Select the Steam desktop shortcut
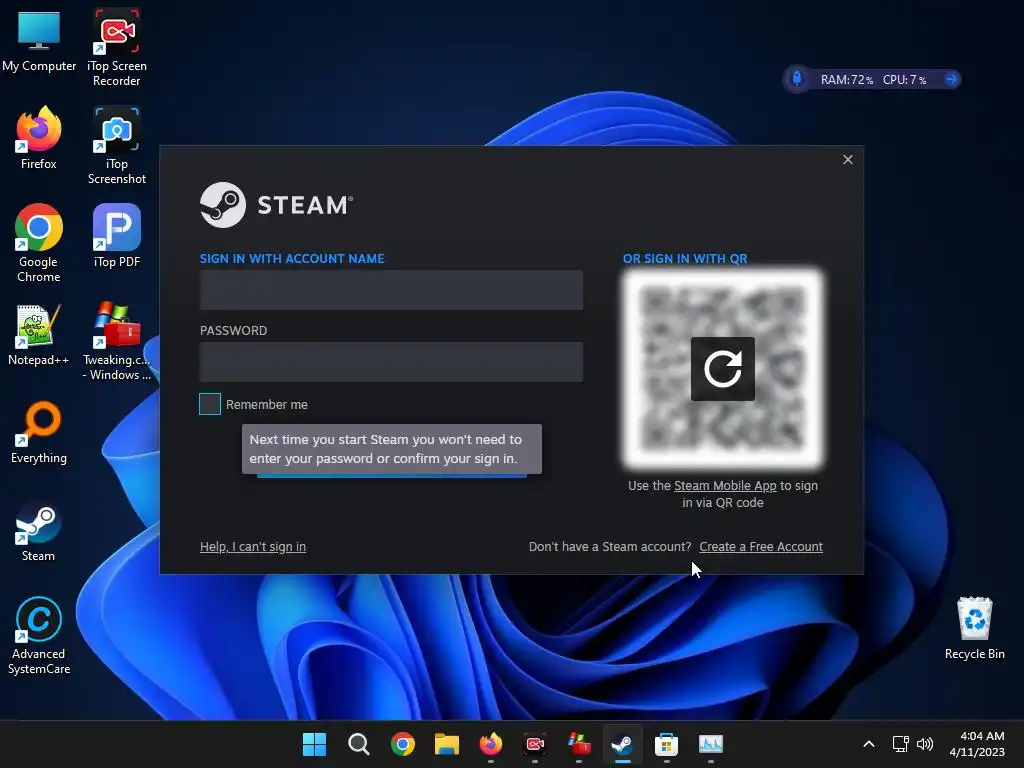 tap(39, 530)
